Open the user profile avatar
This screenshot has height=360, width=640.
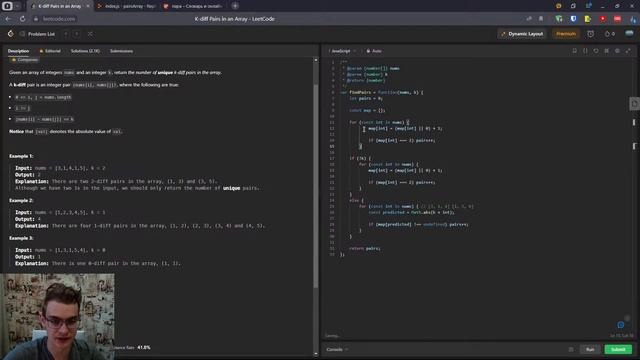(x=629, y=34)
